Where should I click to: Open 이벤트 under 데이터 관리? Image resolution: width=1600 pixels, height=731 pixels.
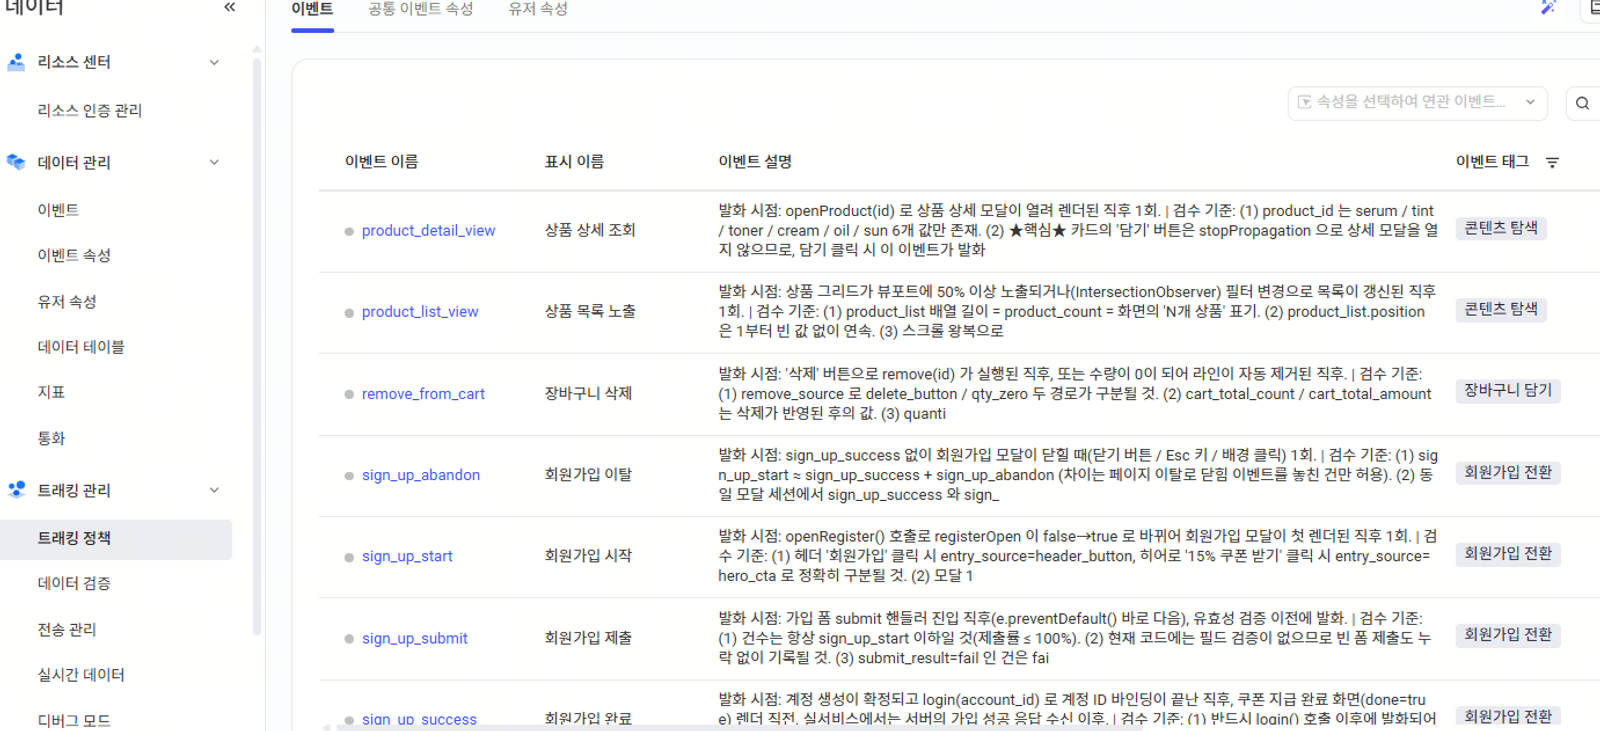(x=58, y=210)
